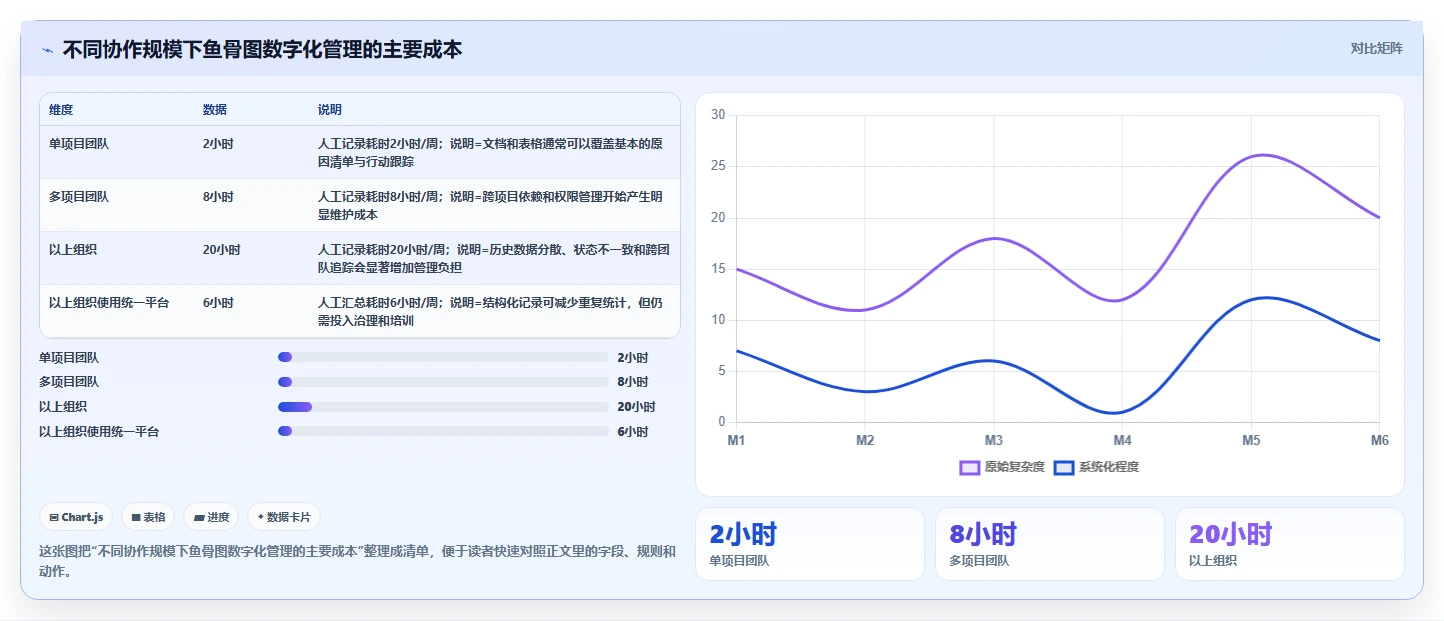Click the M6 axis label on chart

point(1379,440)
